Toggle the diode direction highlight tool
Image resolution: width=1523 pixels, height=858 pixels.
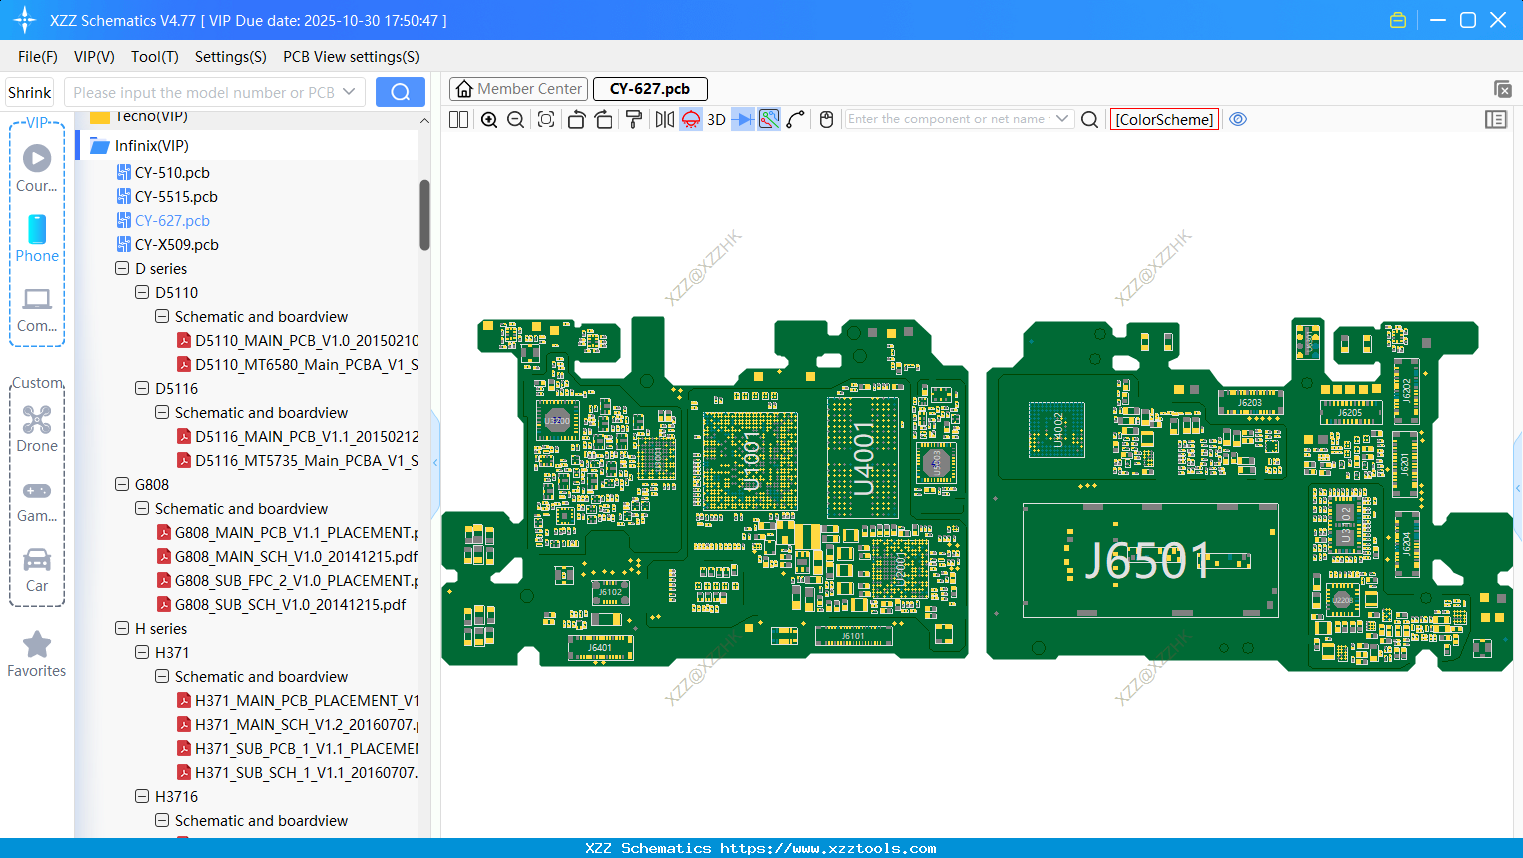tap(742, 119)
